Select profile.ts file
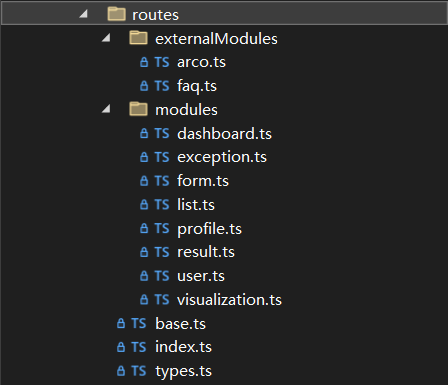Screen dimensions: 448x385 [x=209, y=229]
